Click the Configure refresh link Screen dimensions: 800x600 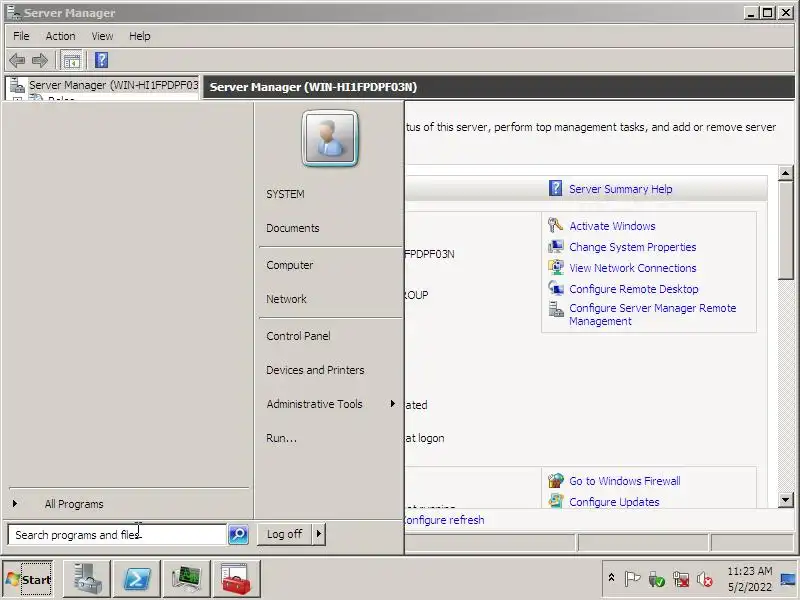(x=444, y=520)
